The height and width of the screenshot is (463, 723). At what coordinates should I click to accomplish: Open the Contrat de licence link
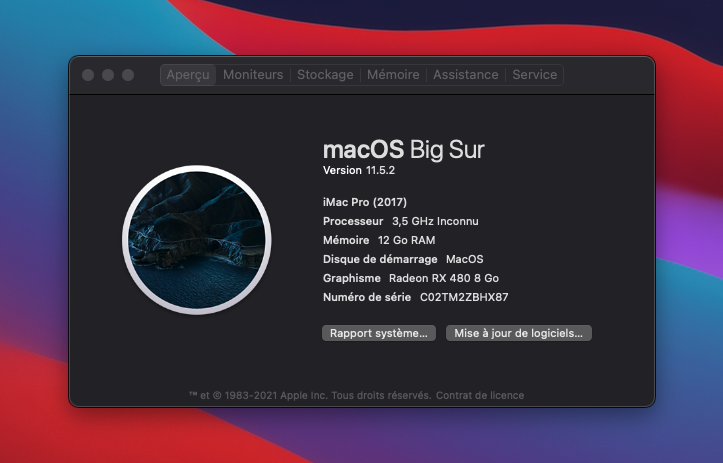(x=480, y=395)
